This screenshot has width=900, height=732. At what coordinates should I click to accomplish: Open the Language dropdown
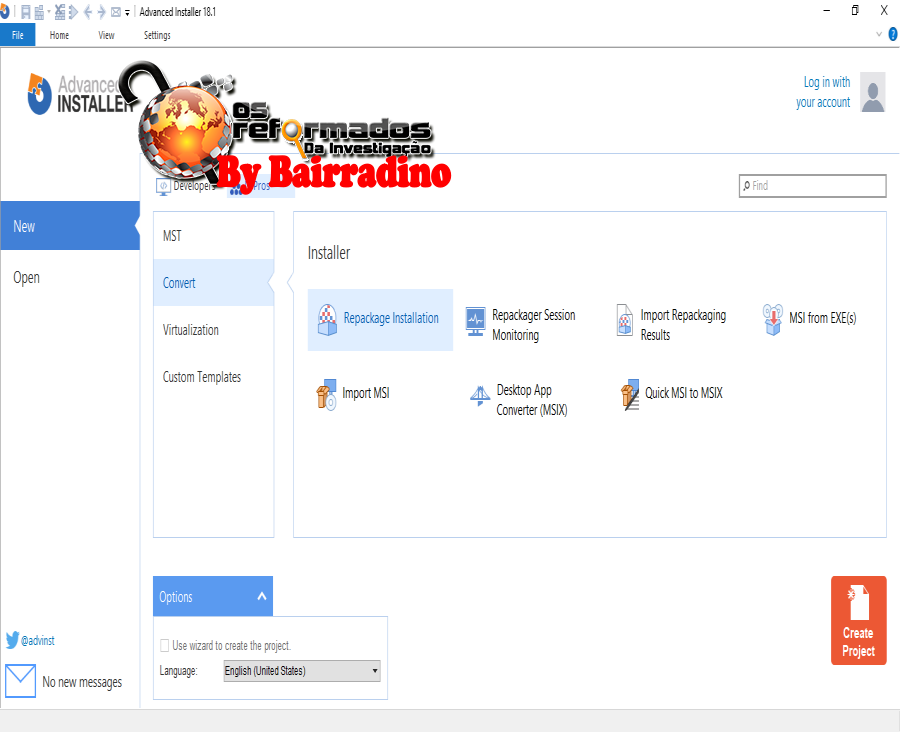coord(302,671)
